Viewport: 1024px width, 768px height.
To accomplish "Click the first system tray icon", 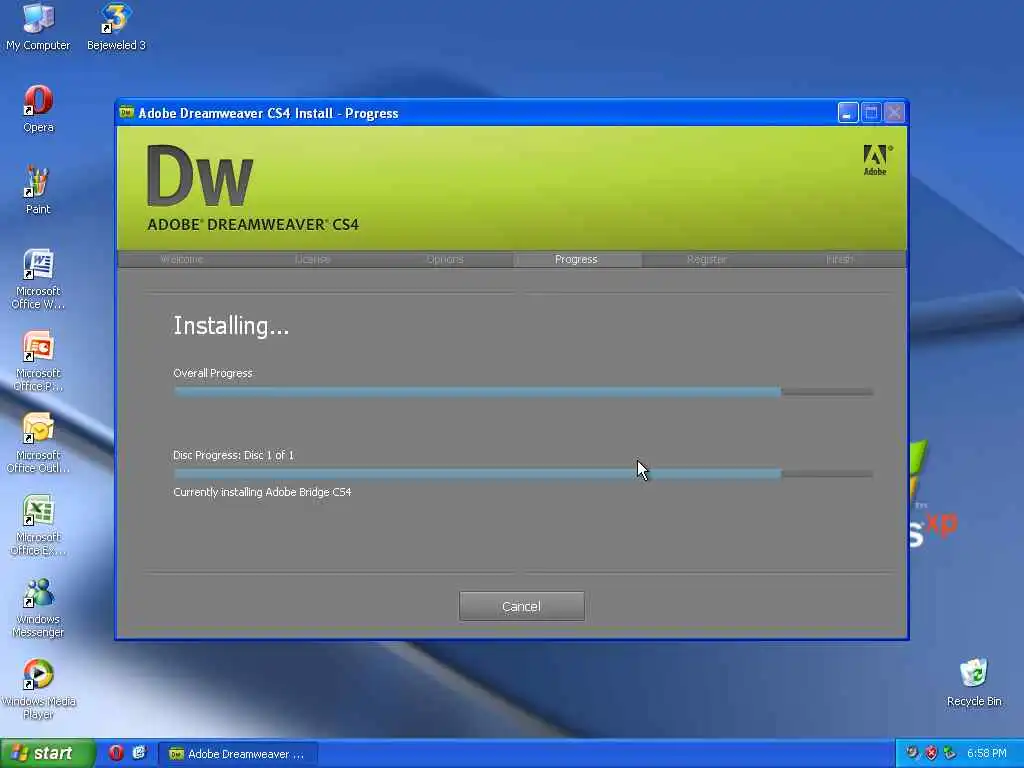I will point(912,754).
